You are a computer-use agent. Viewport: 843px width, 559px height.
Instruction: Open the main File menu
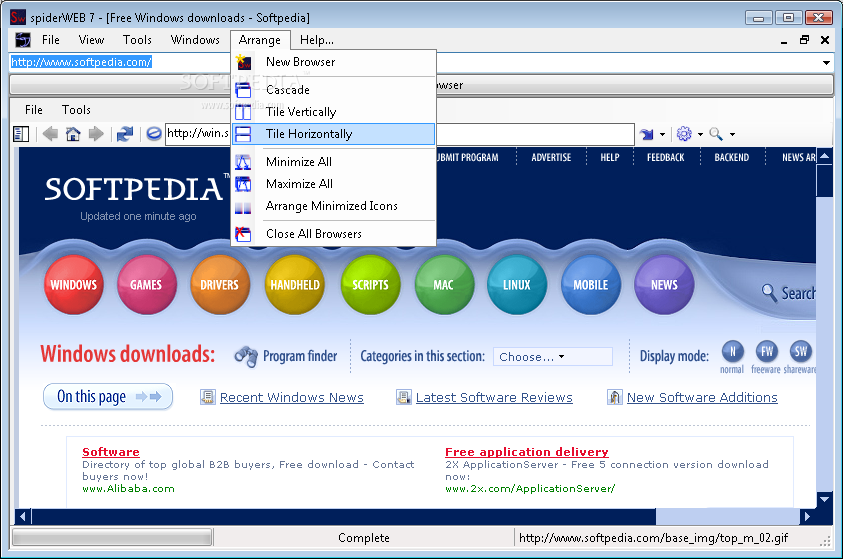51,40
